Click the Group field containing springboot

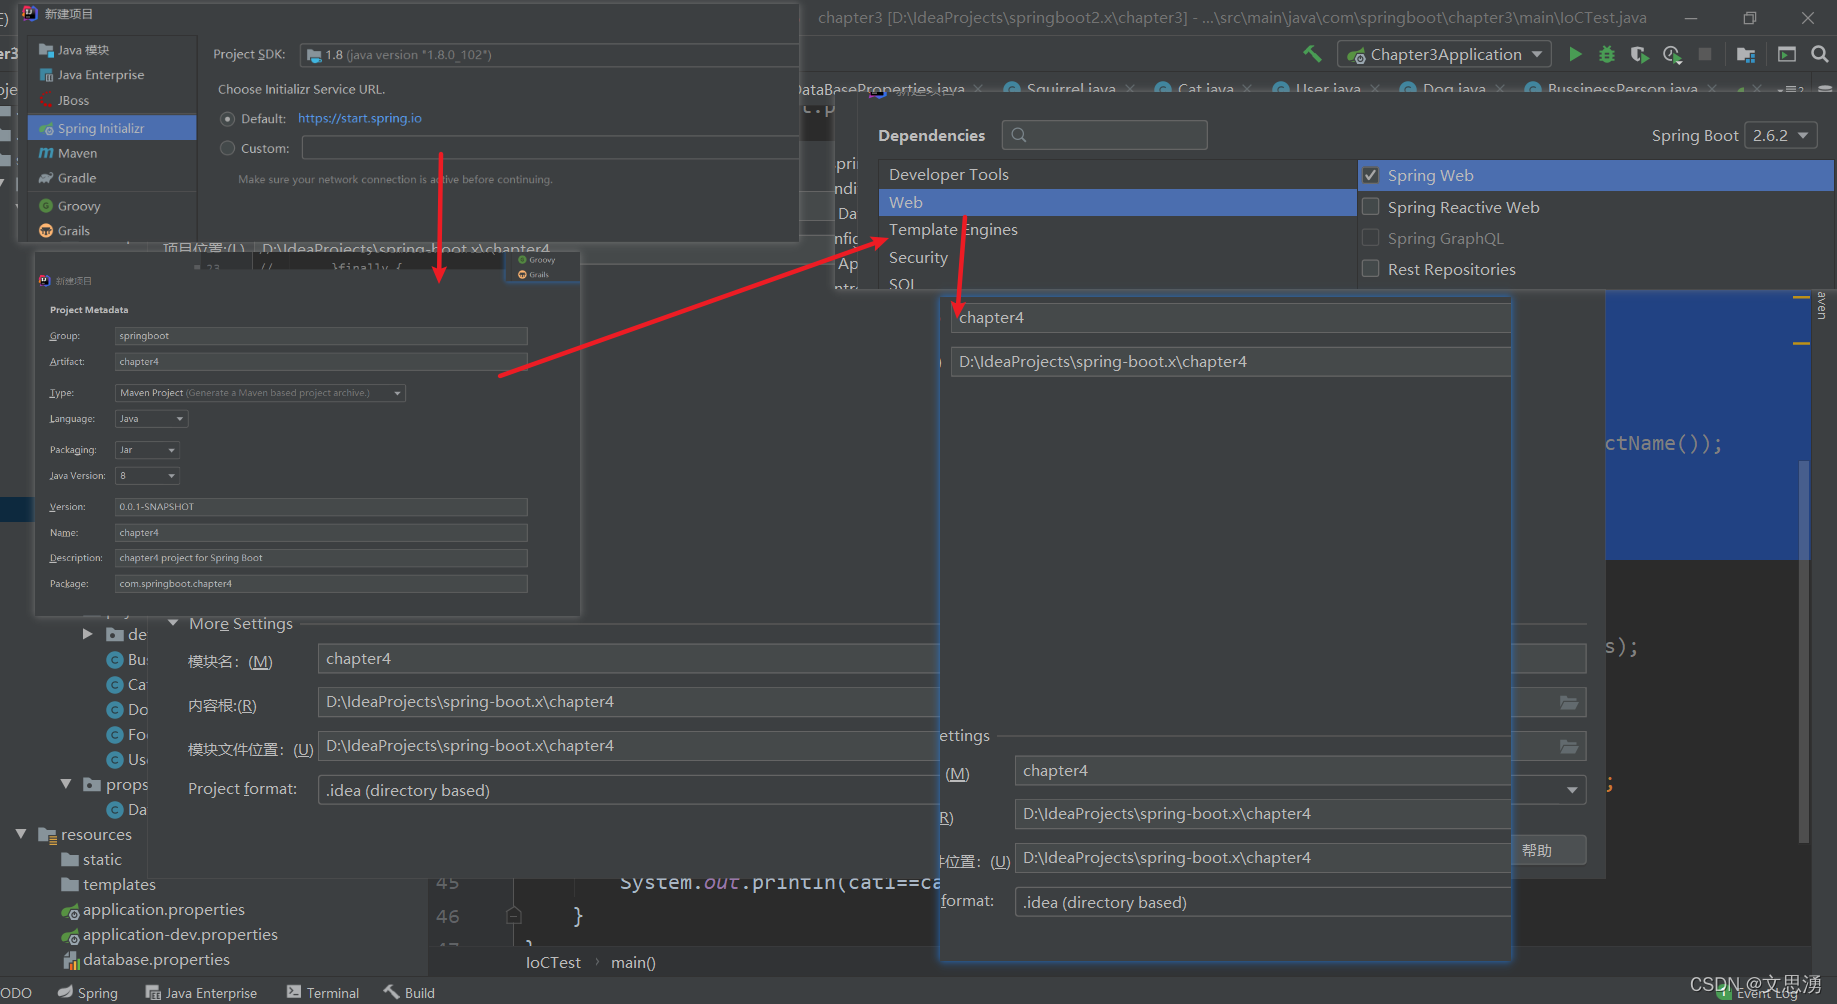pos(321,336)
